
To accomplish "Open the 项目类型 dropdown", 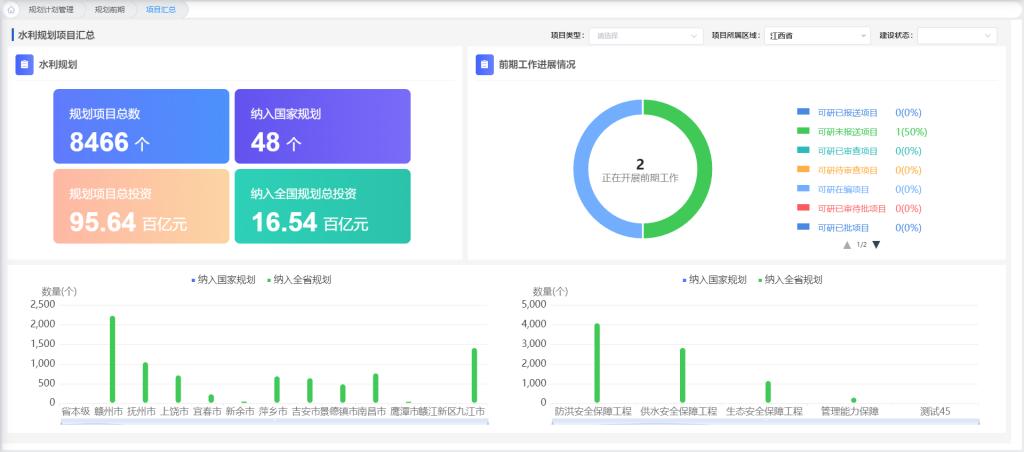I will coord(646,36).
